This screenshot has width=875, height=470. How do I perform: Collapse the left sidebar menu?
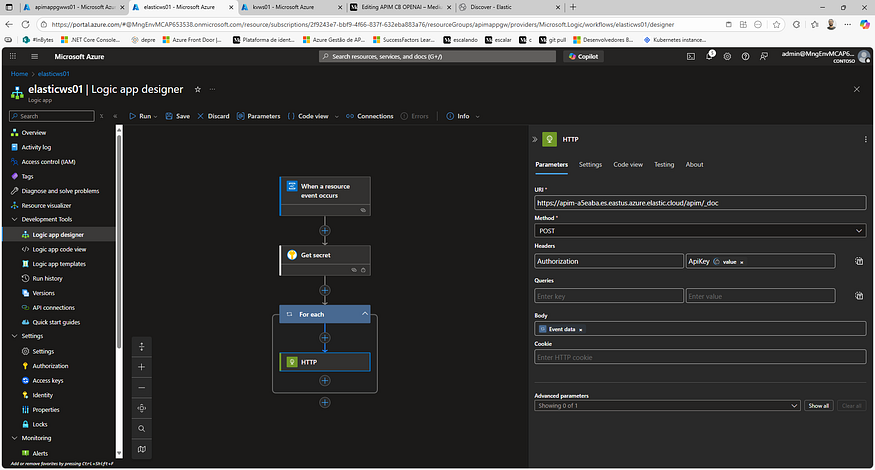click(x=116, y=116)
